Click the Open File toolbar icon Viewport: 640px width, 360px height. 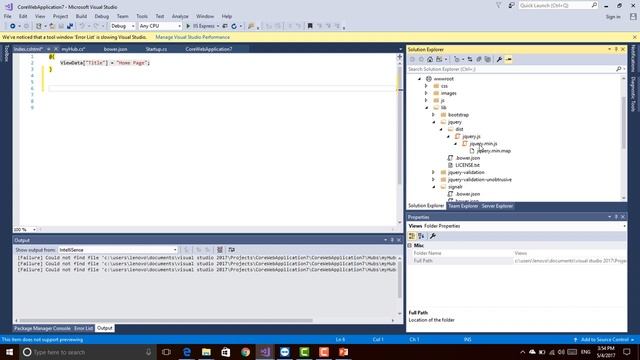[x=52, y=26]
